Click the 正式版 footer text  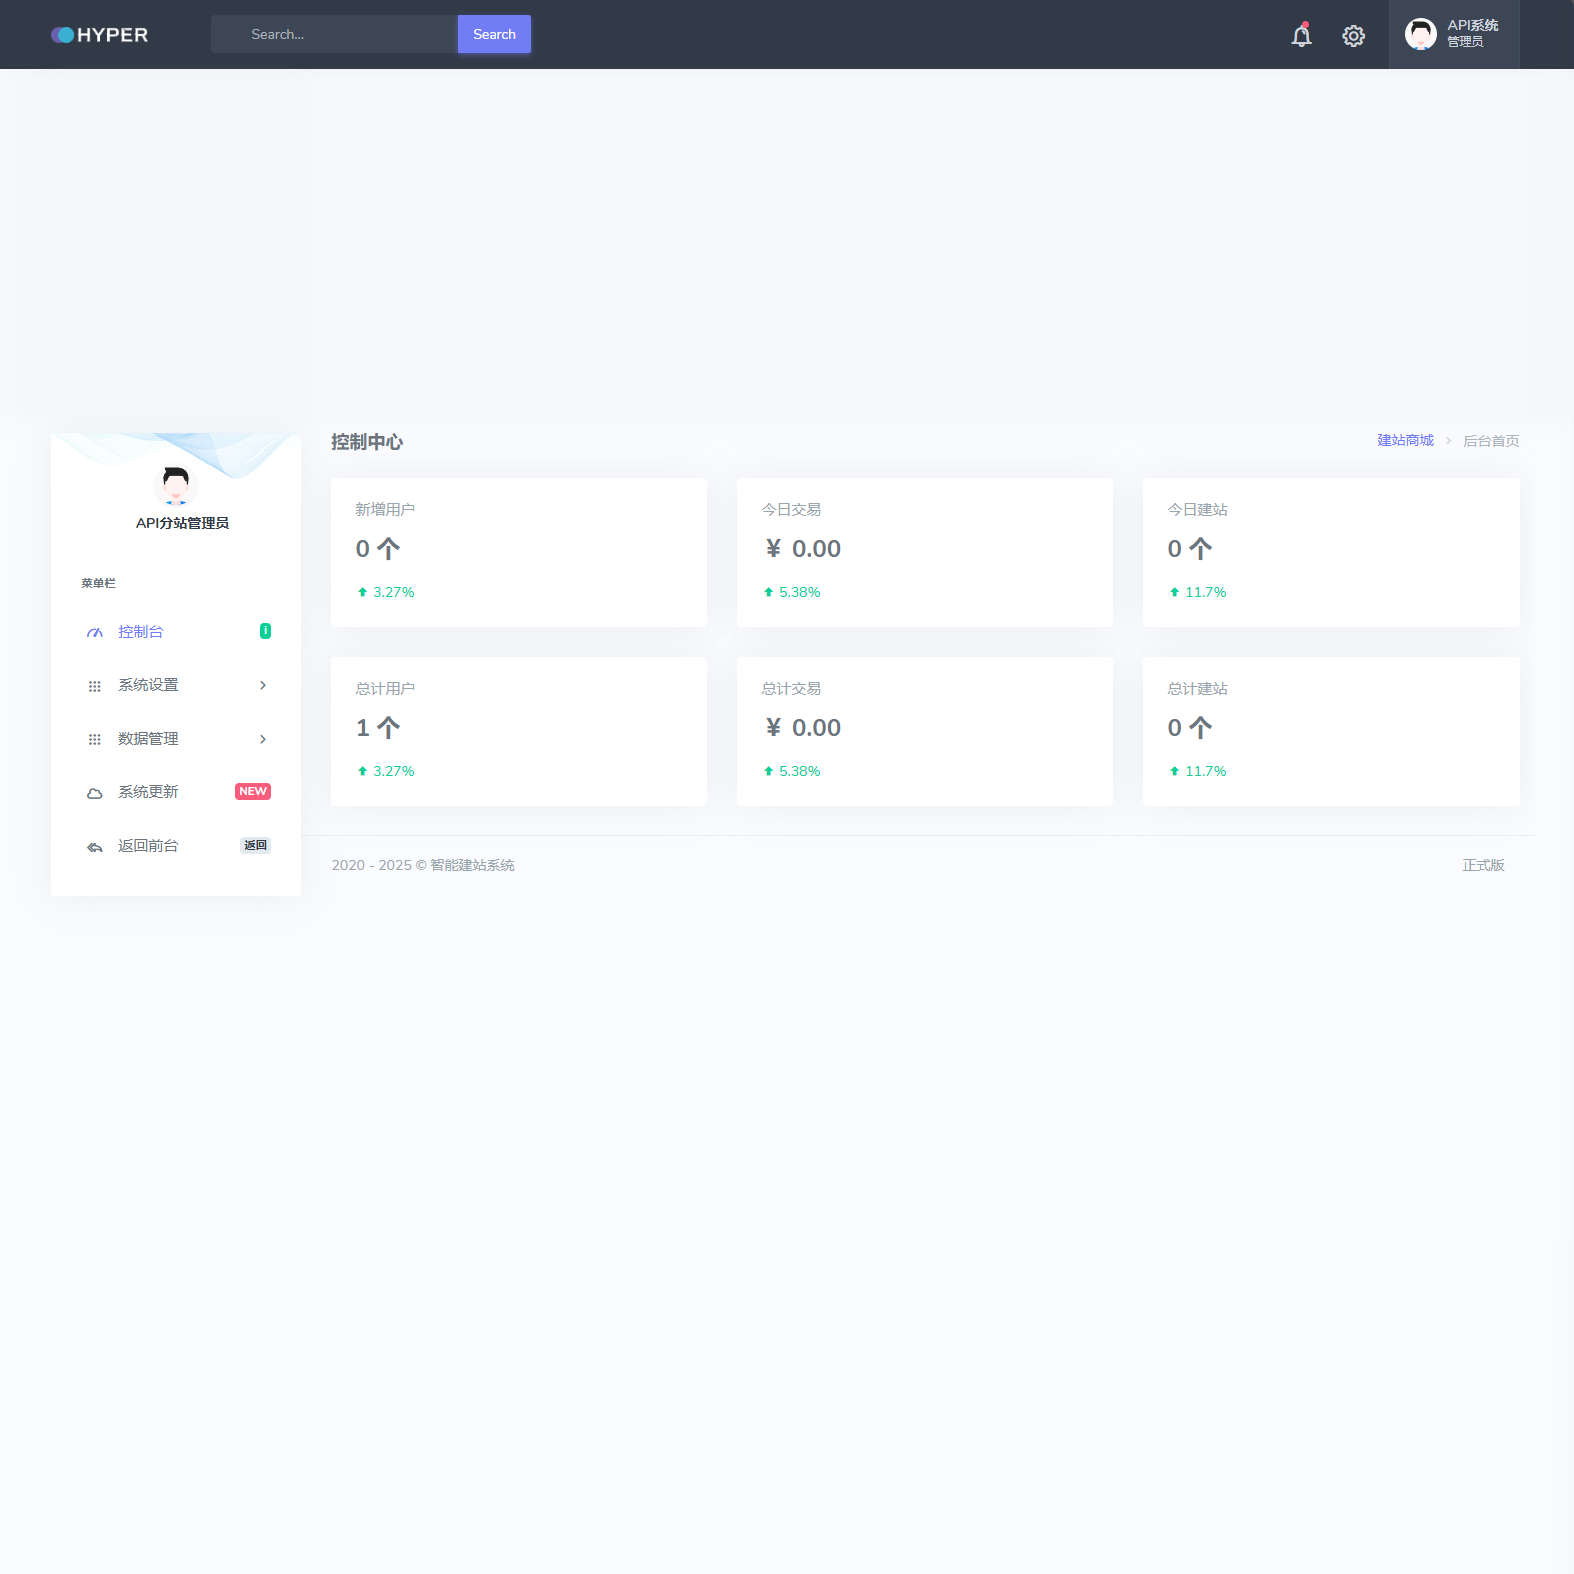pos(1483,865)
